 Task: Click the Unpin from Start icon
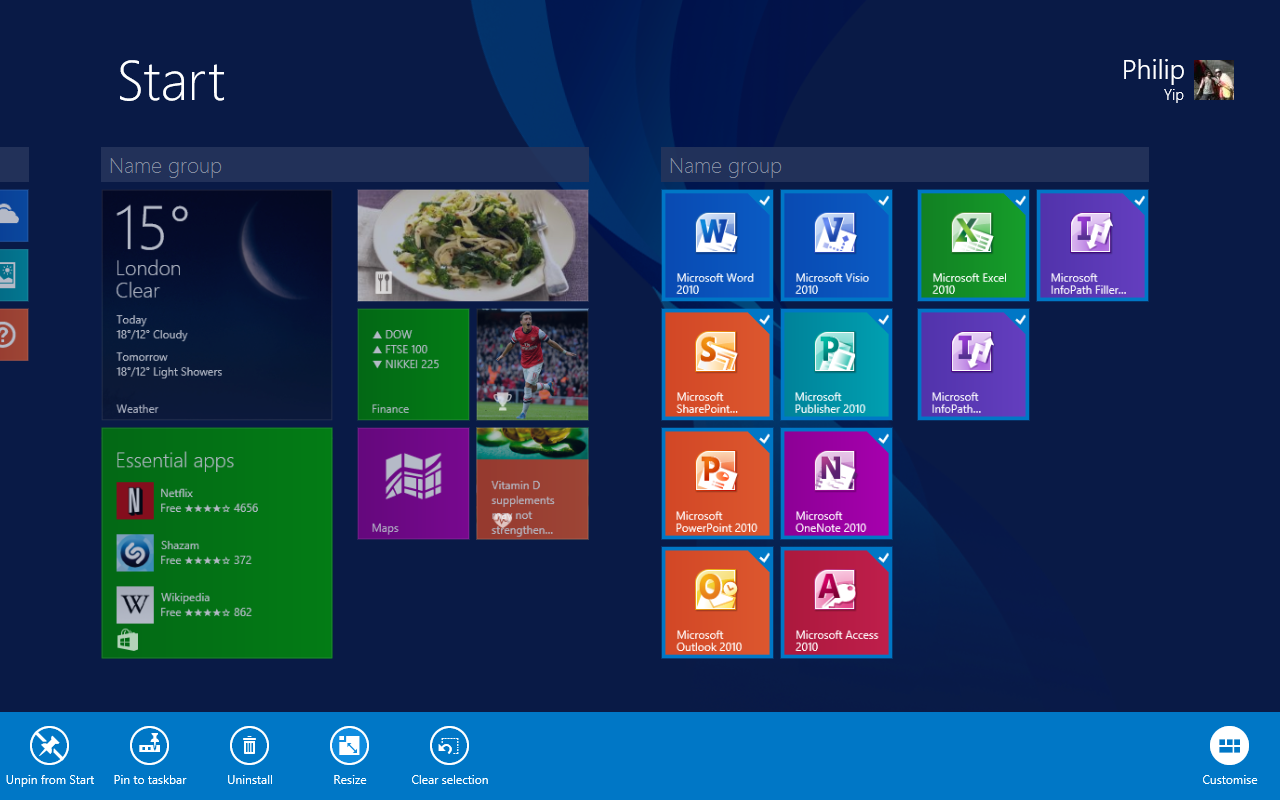[x=49, y=745]
